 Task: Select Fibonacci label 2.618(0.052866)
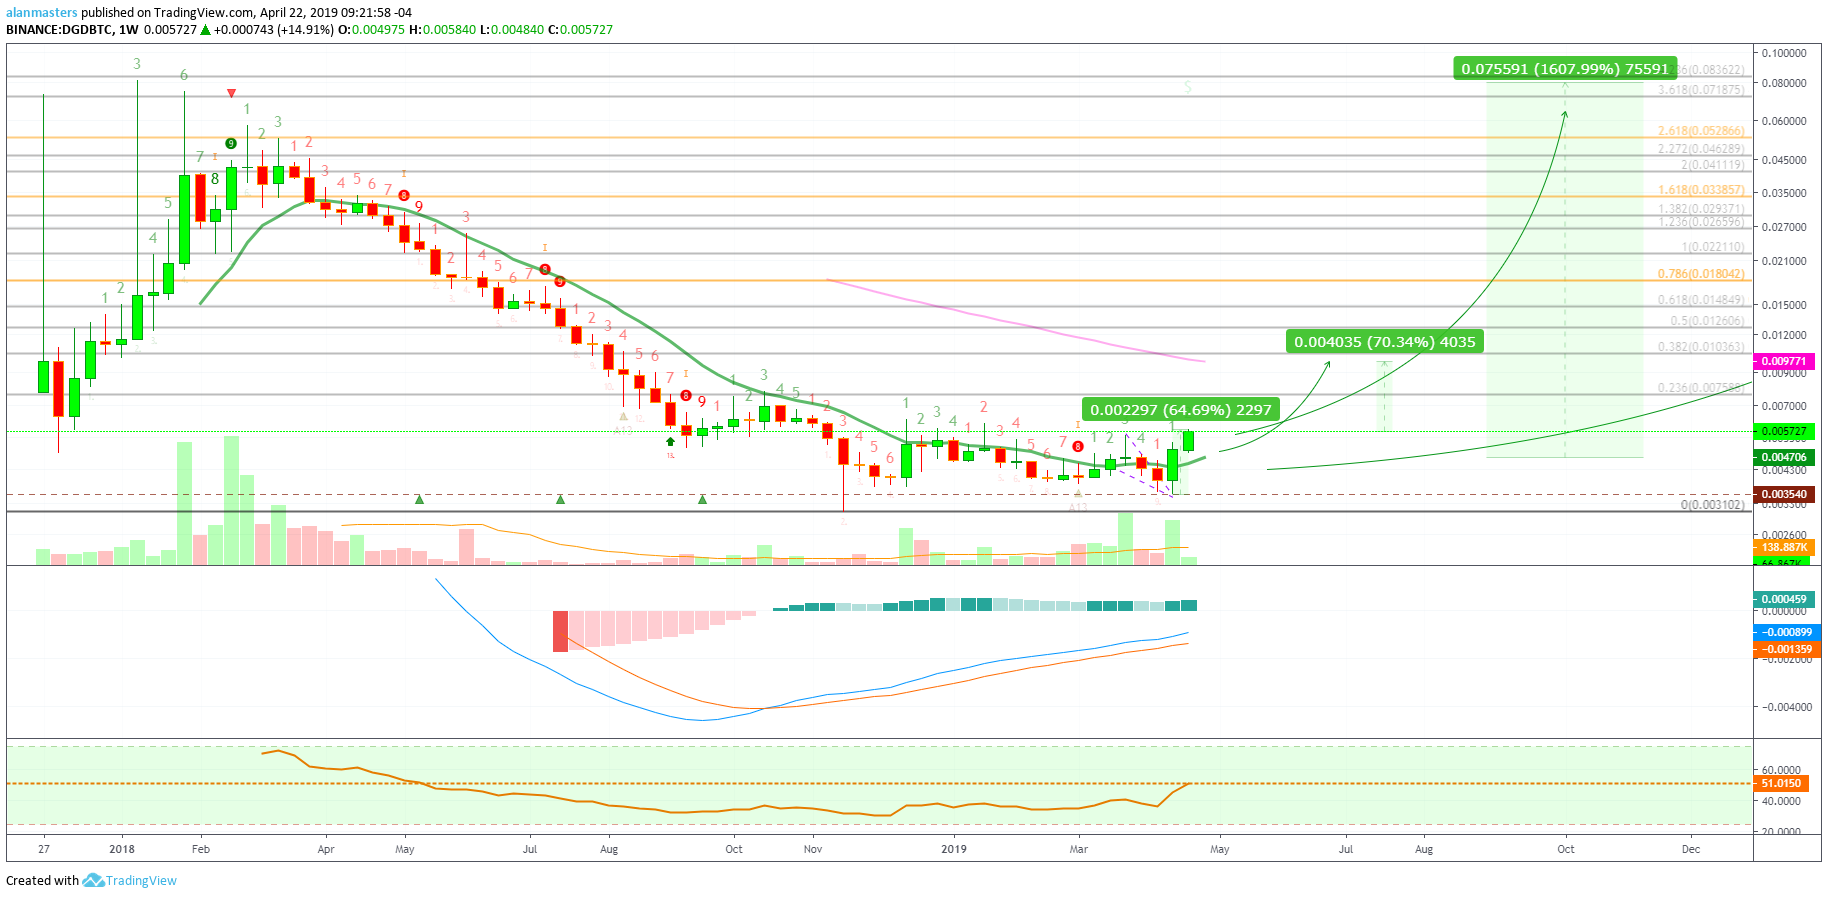click(1700, 131)
